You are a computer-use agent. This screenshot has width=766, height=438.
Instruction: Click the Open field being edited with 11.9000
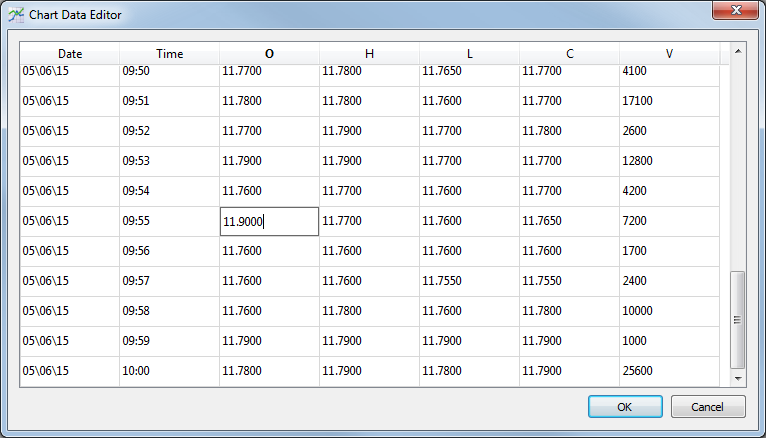(x=269, y=221)
